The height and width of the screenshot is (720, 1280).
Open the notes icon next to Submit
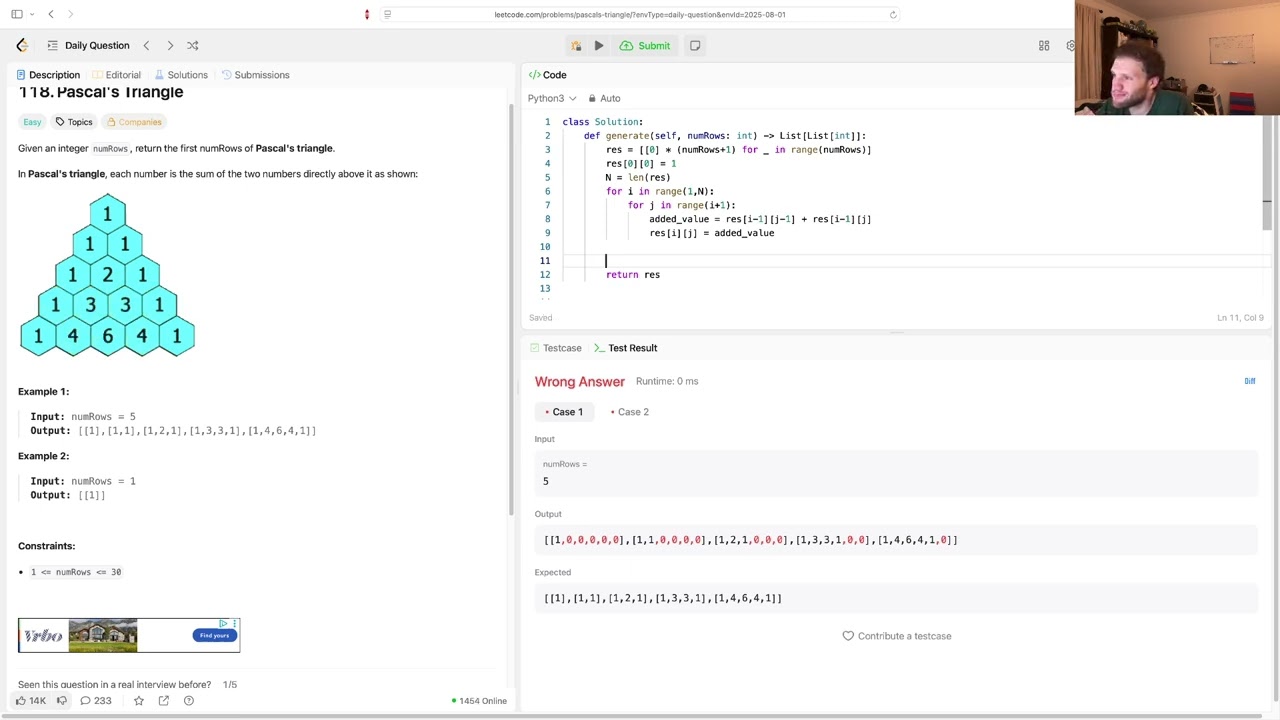695,45
